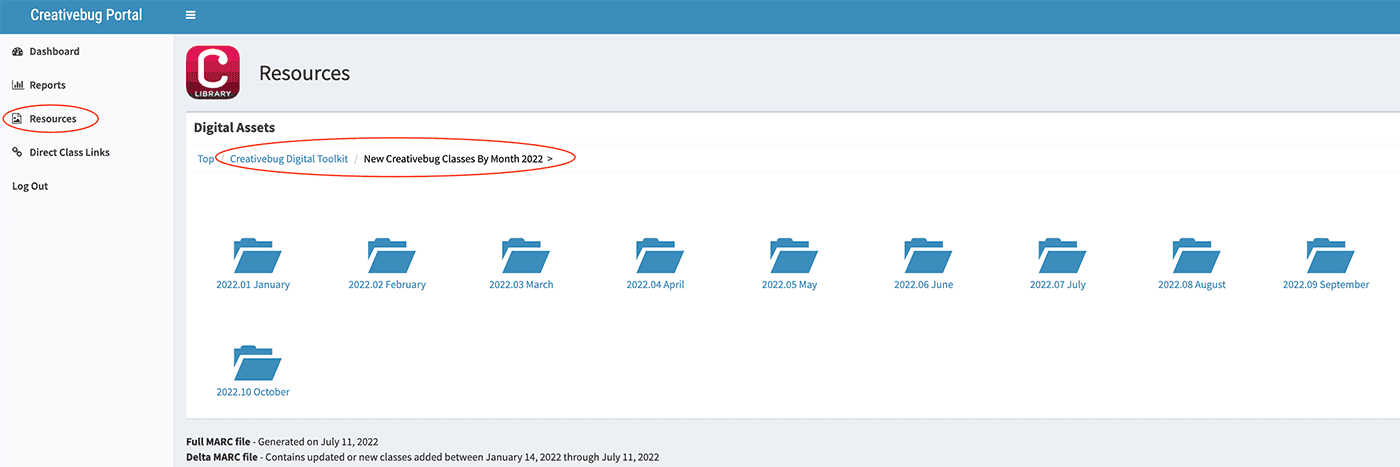Click the Dashboard gauge icon

(x=18, y=51)
